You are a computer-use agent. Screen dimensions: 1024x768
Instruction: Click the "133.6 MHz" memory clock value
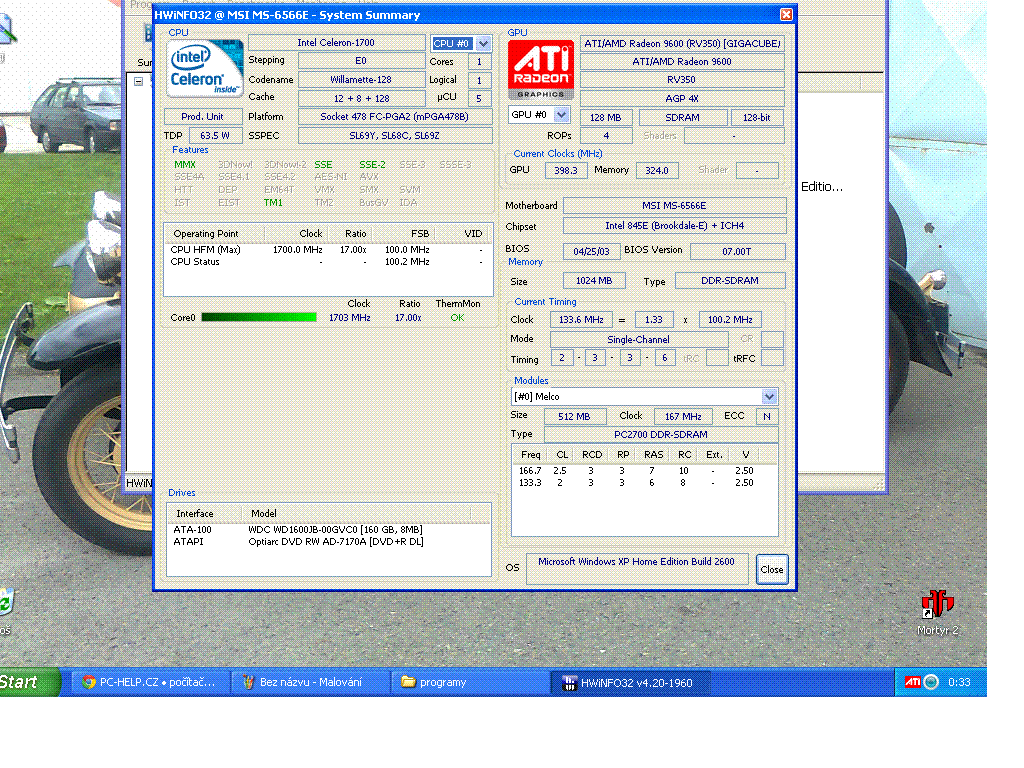[x=581, y=320]
